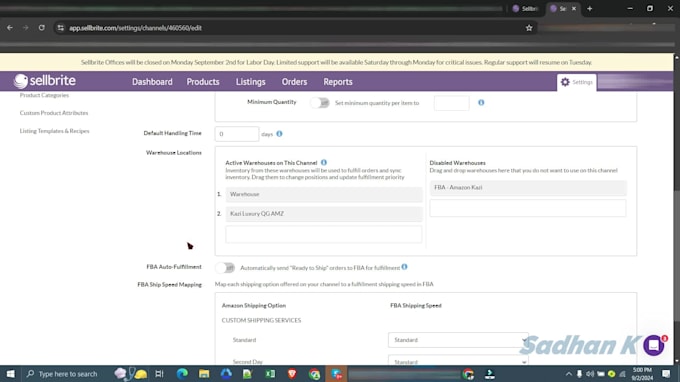Open the Standard FBA Shipping Speed dropdown
This screenshot has width=680, height=382.
coord(458,340)
